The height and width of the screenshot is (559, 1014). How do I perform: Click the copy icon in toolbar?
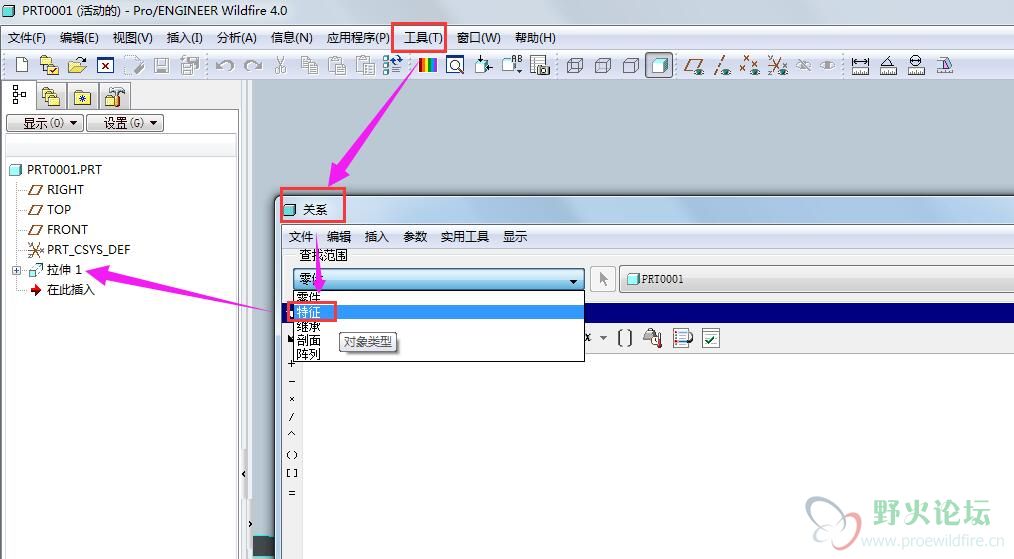(309, 65)
